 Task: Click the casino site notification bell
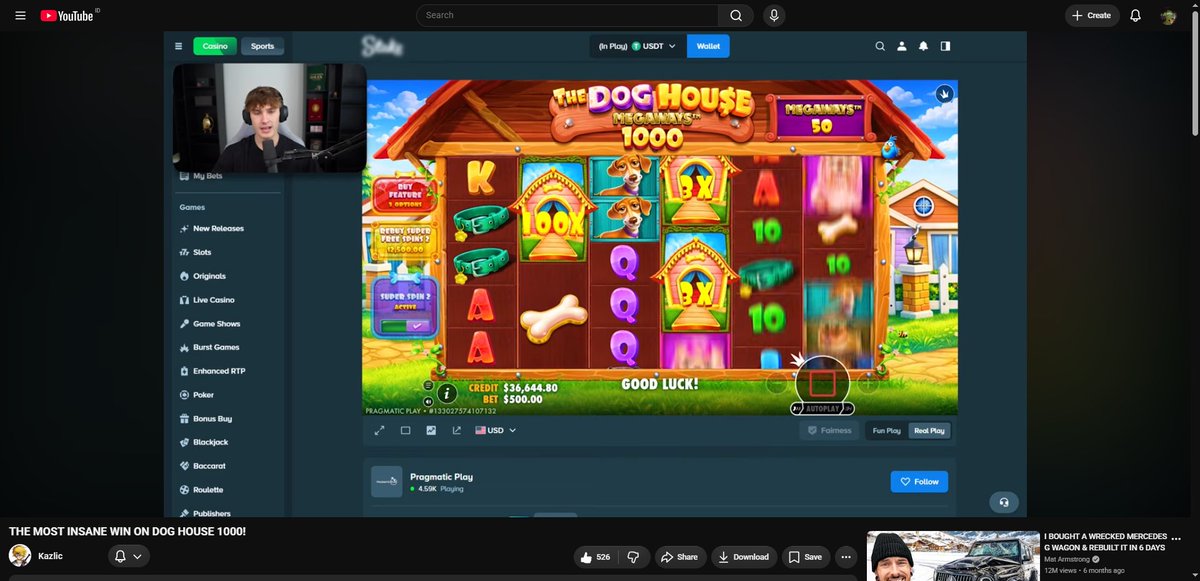[x=924, y=46]
